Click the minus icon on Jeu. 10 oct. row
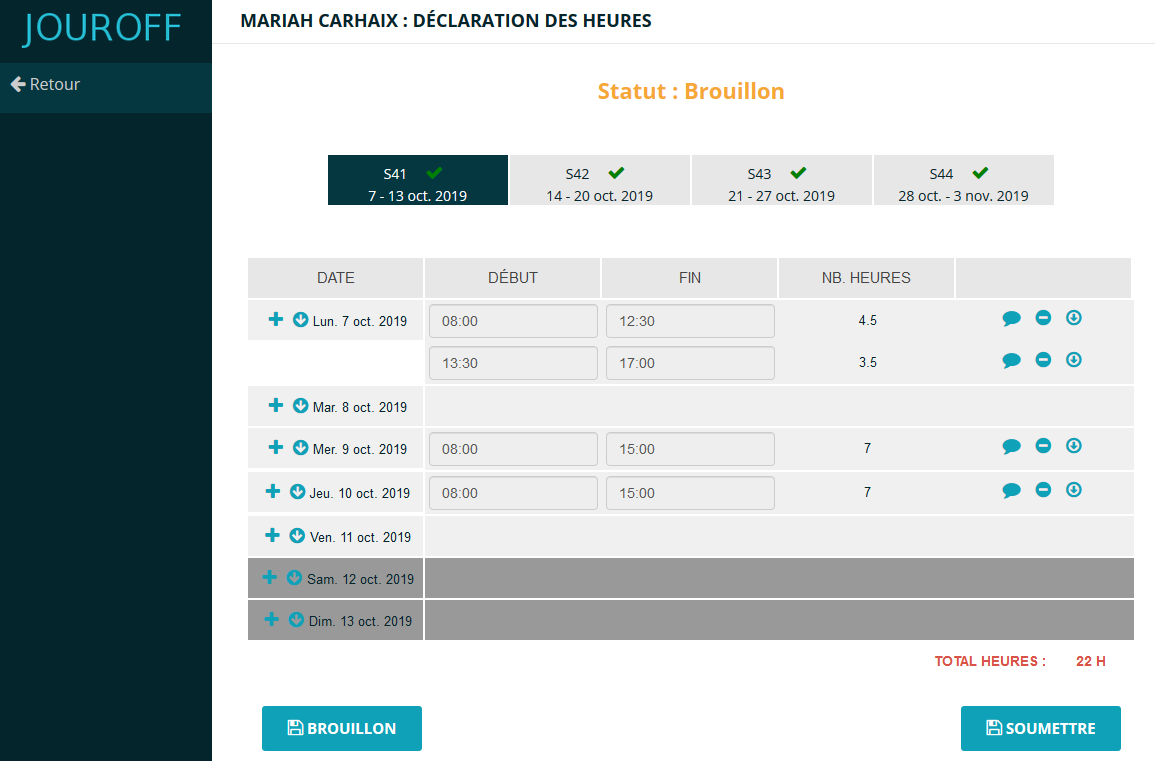The width and height of the screenshot is (1155, 761). coord(1043,490)
